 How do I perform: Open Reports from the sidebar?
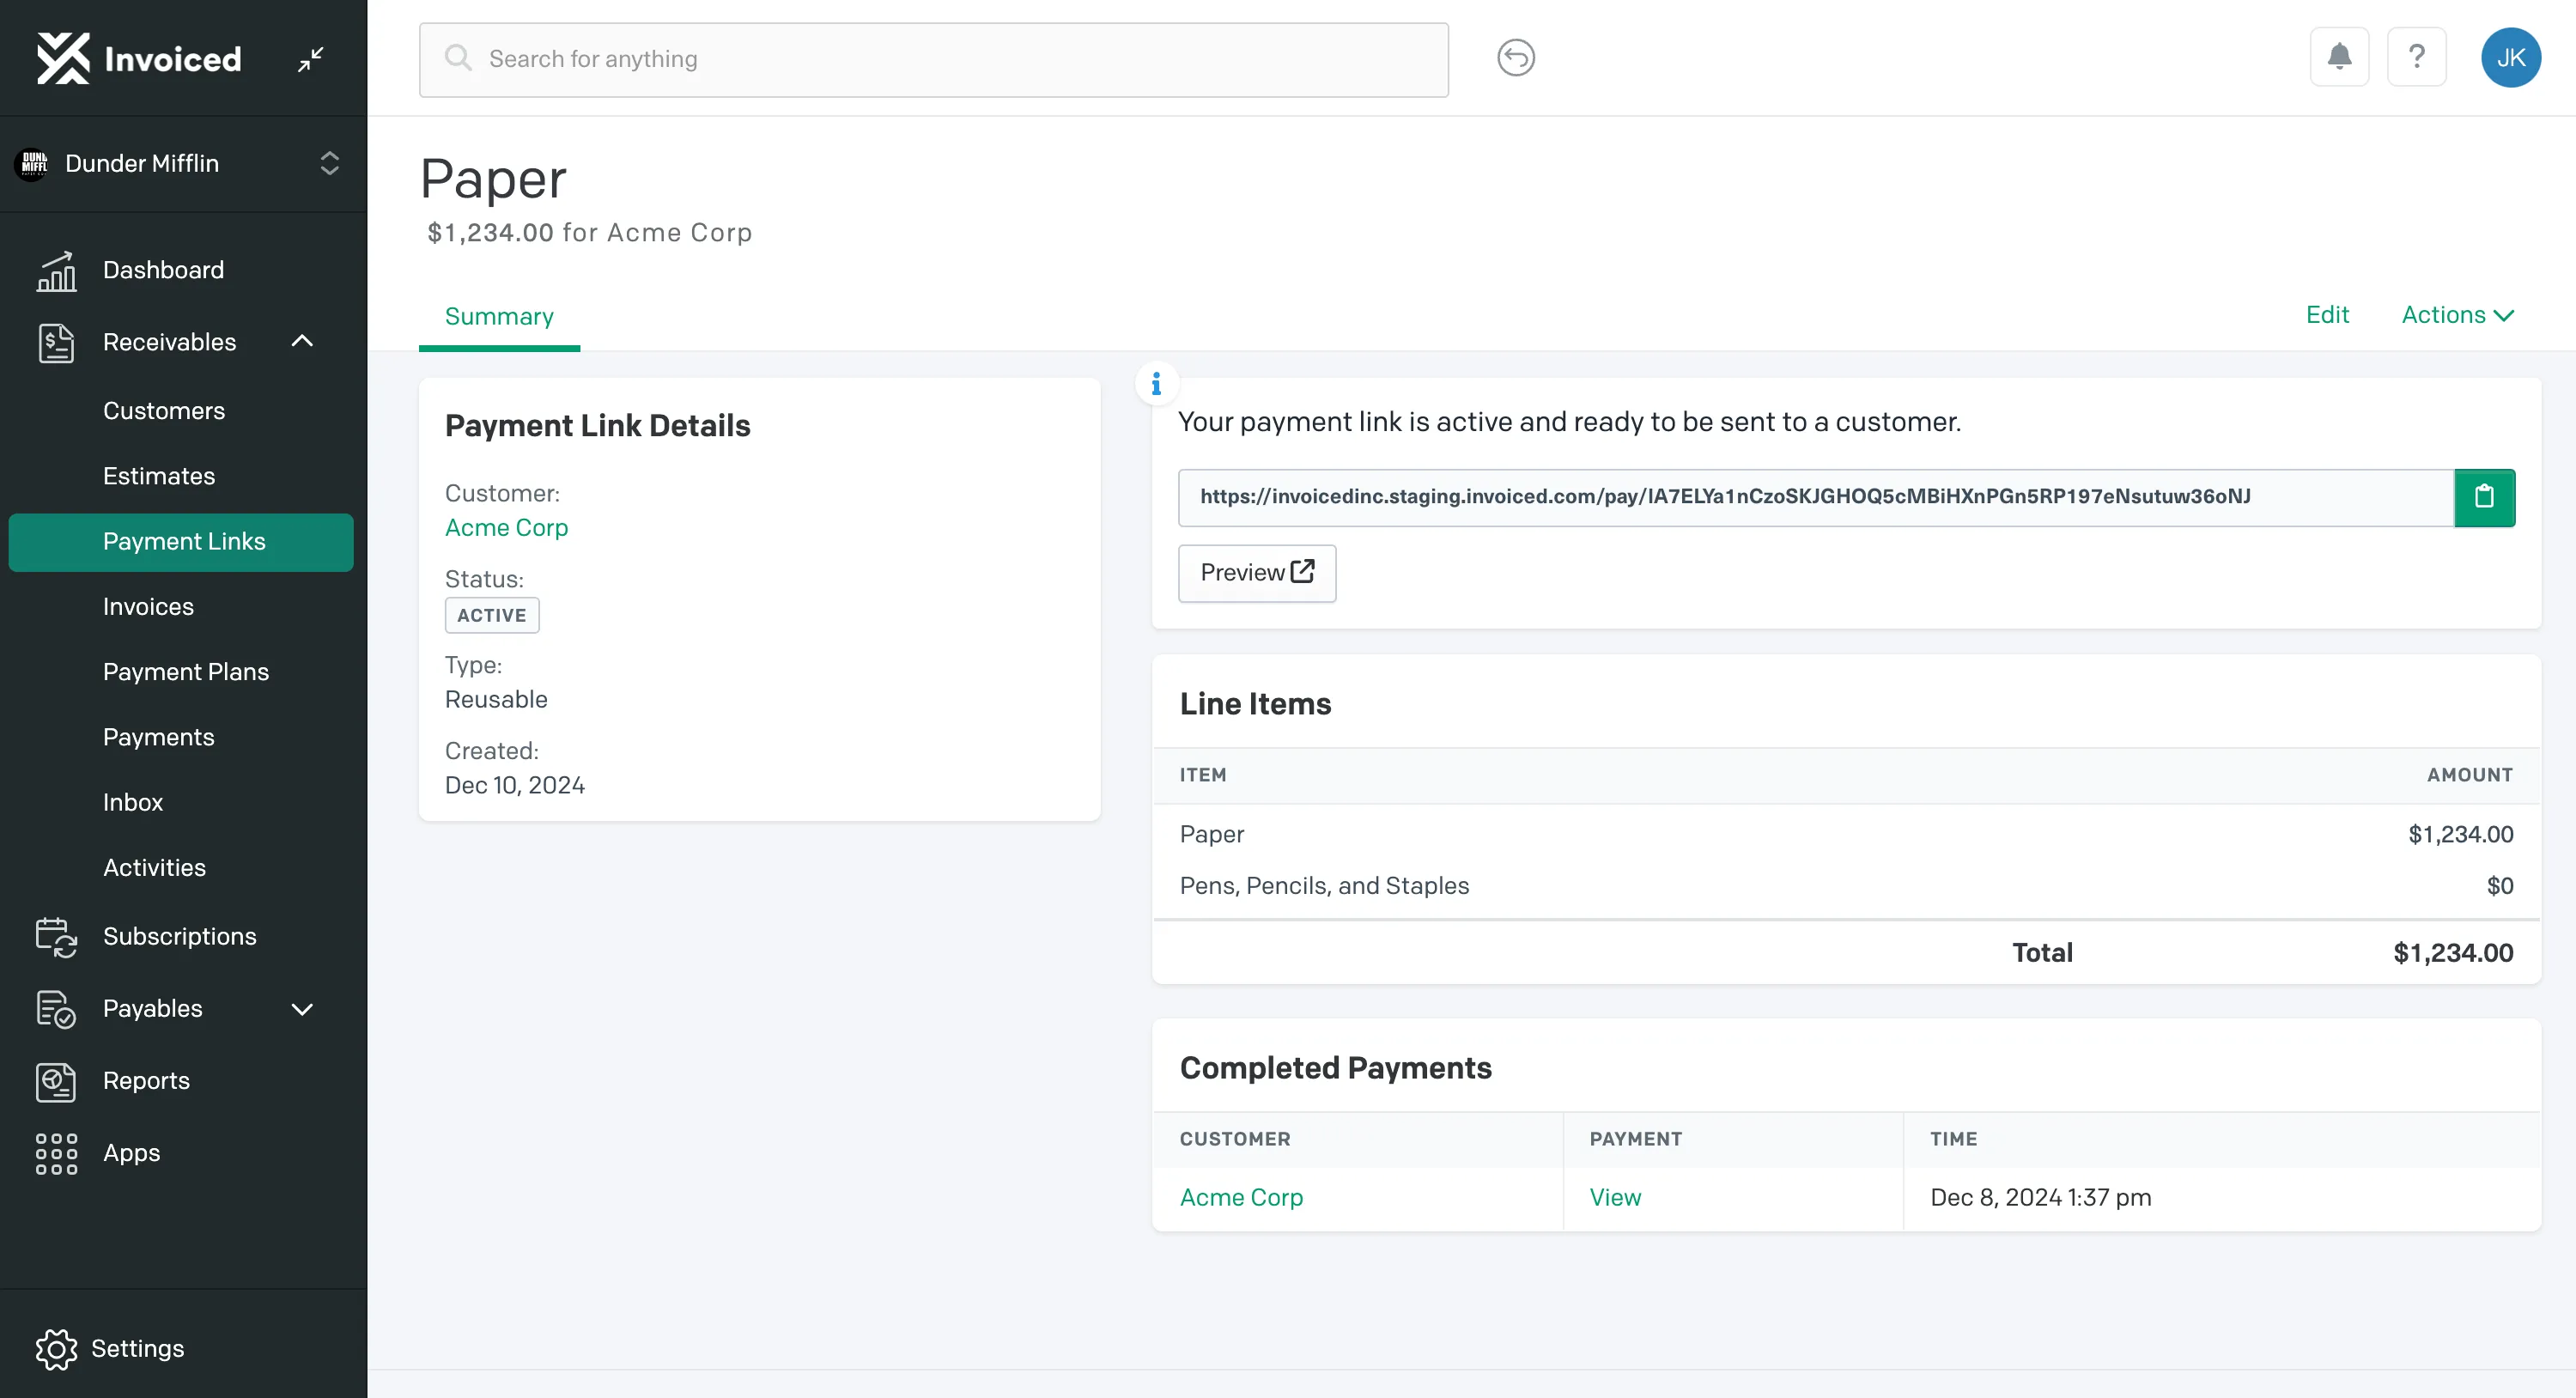click(112, 1081)
